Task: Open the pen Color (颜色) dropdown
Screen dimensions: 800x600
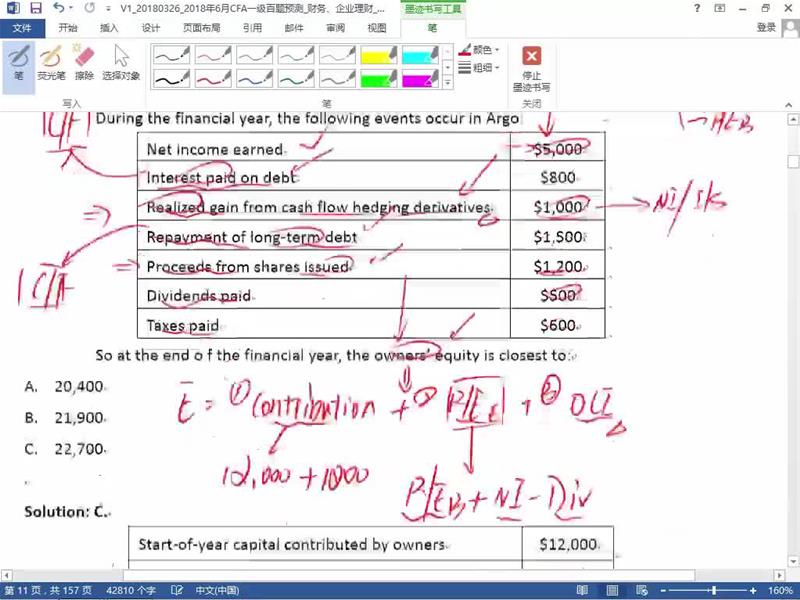Action: click(479, 50)
